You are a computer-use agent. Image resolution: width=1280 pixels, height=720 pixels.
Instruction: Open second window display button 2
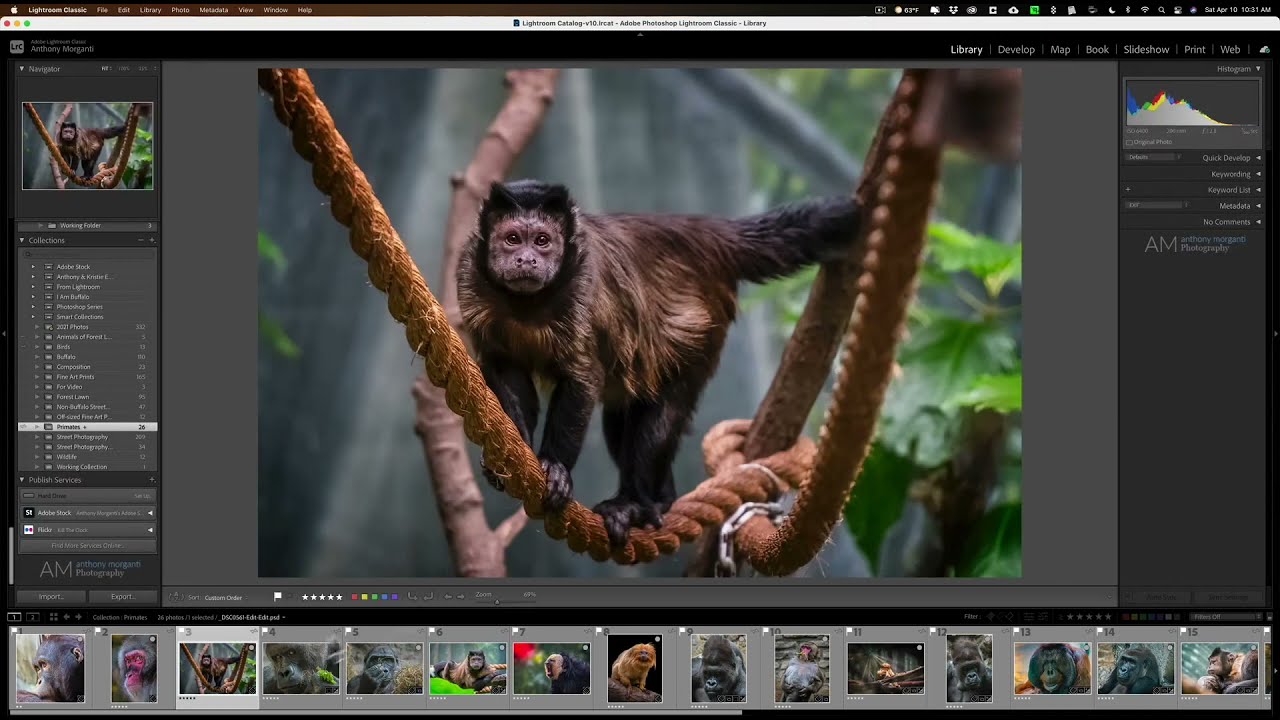[x=32, y=617]
